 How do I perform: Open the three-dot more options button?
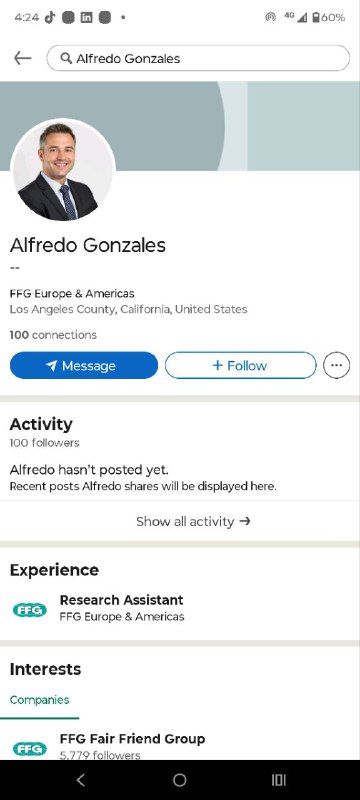click(337, 365)
